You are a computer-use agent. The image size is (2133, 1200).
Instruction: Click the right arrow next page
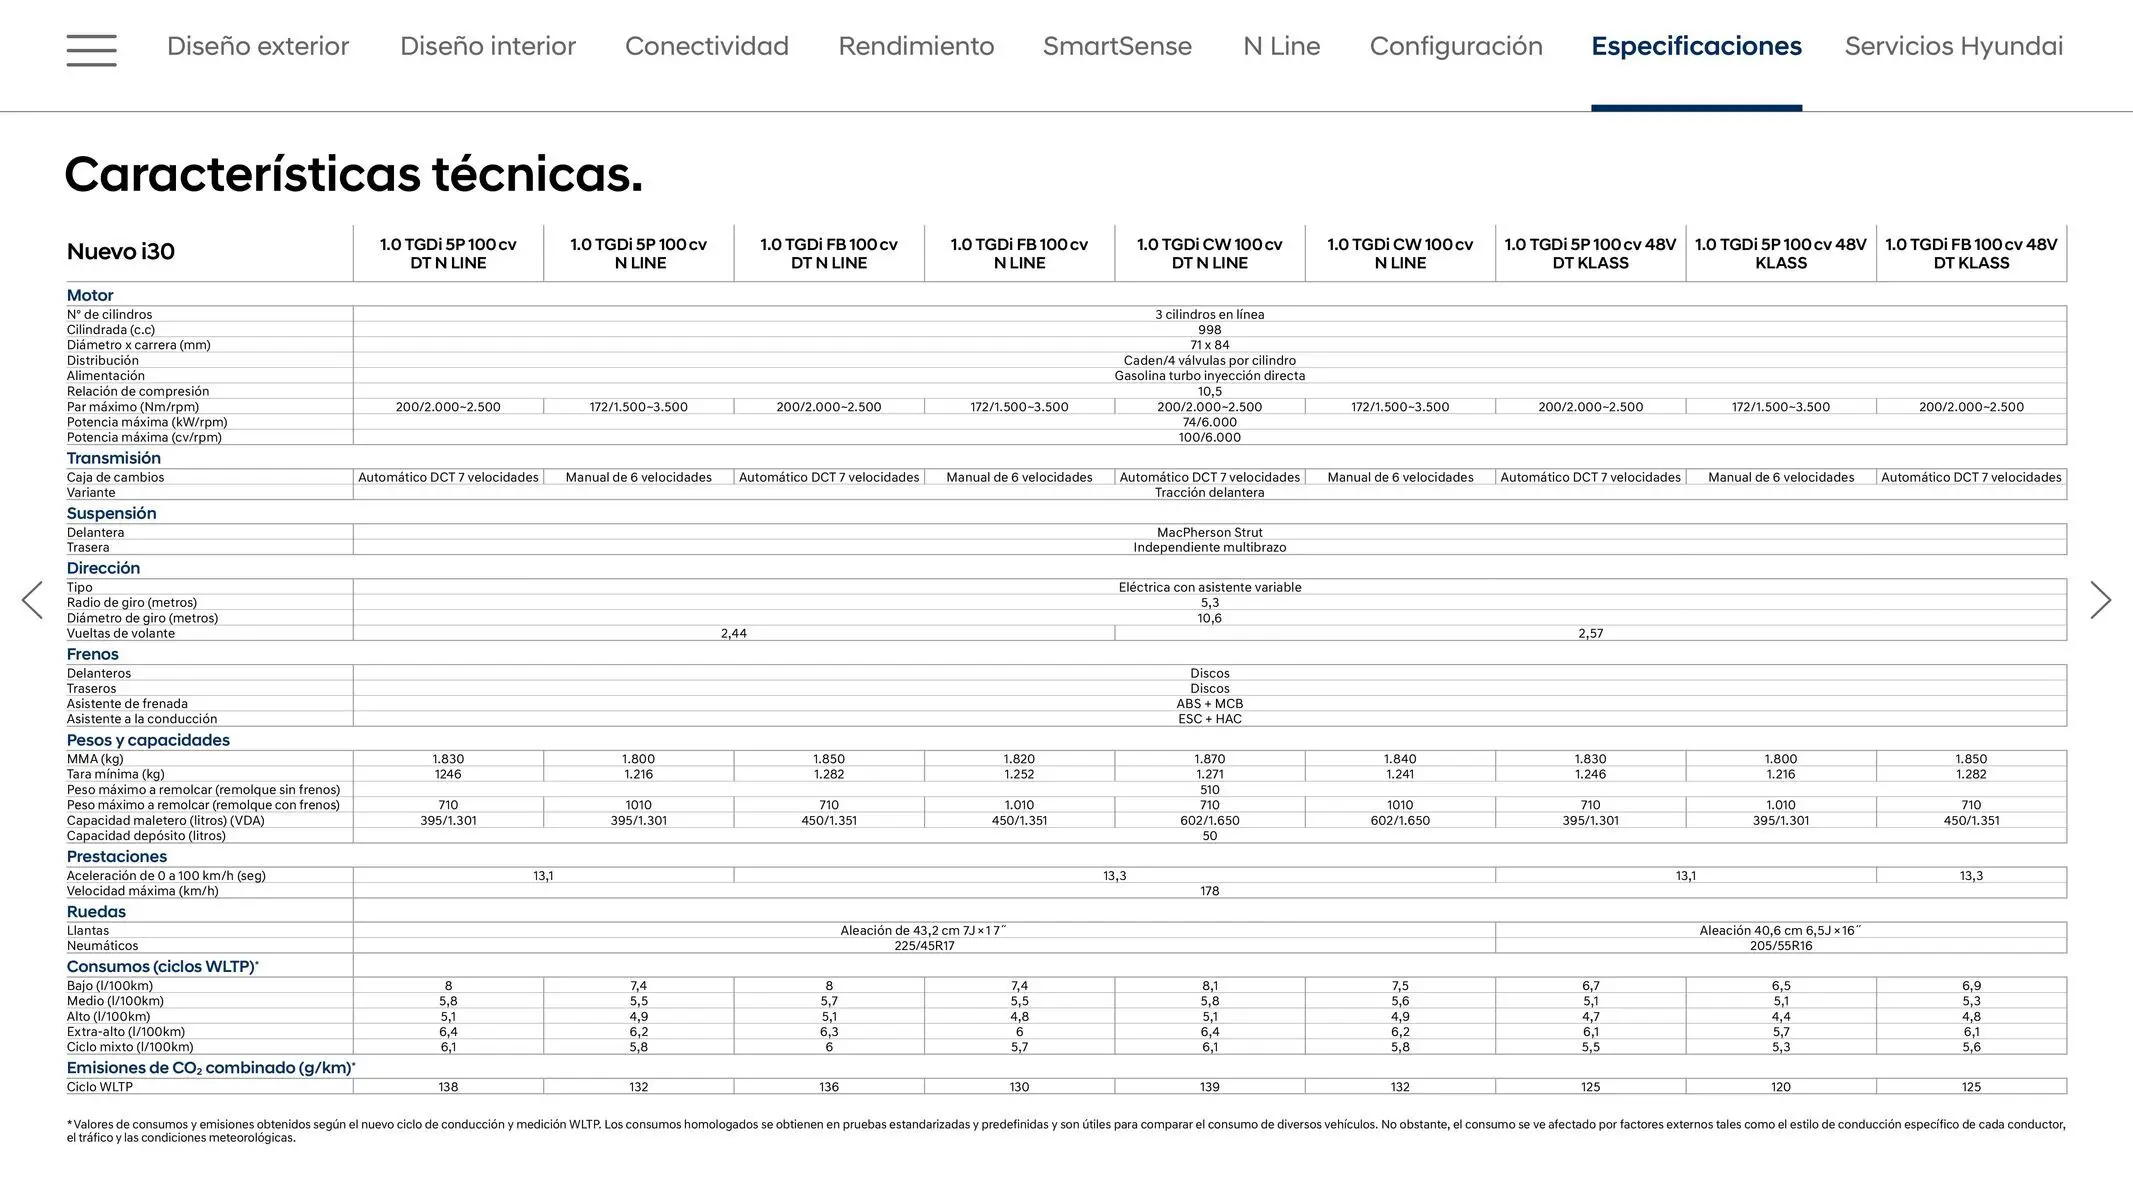[2100, 600]
